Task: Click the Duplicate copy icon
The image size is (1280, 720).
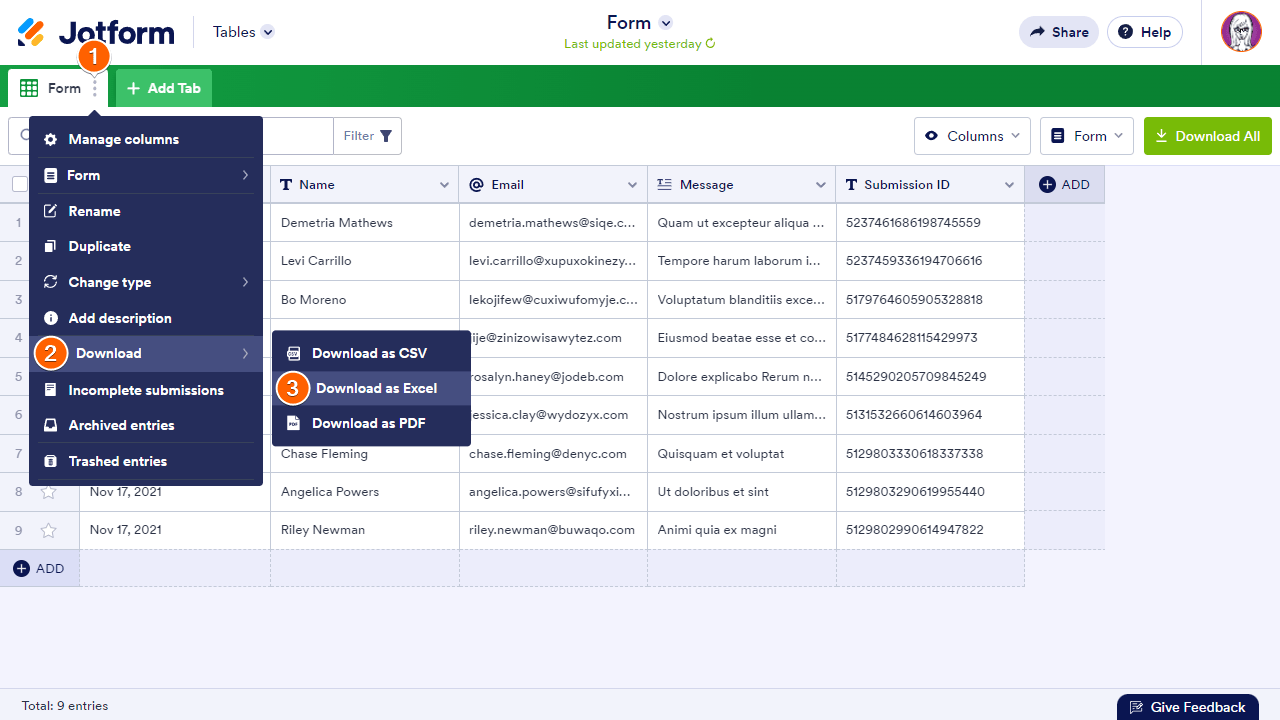Action: (51, 246)
